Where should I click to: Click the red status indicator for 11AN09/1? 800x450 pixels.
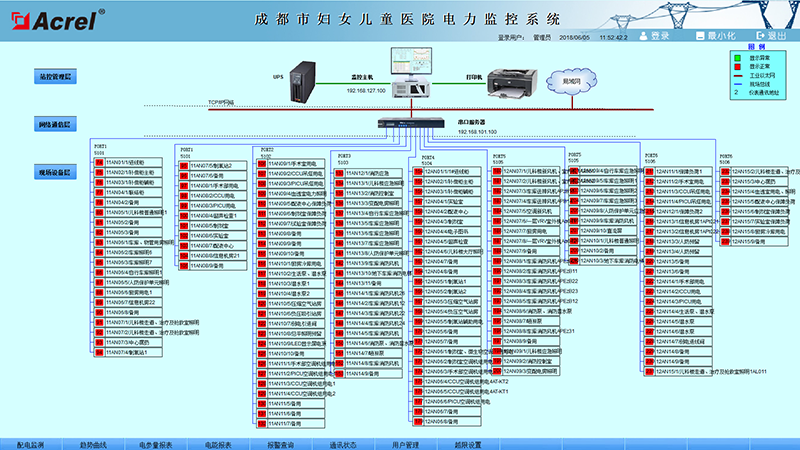pyautogui.click(x=262, y=164)
